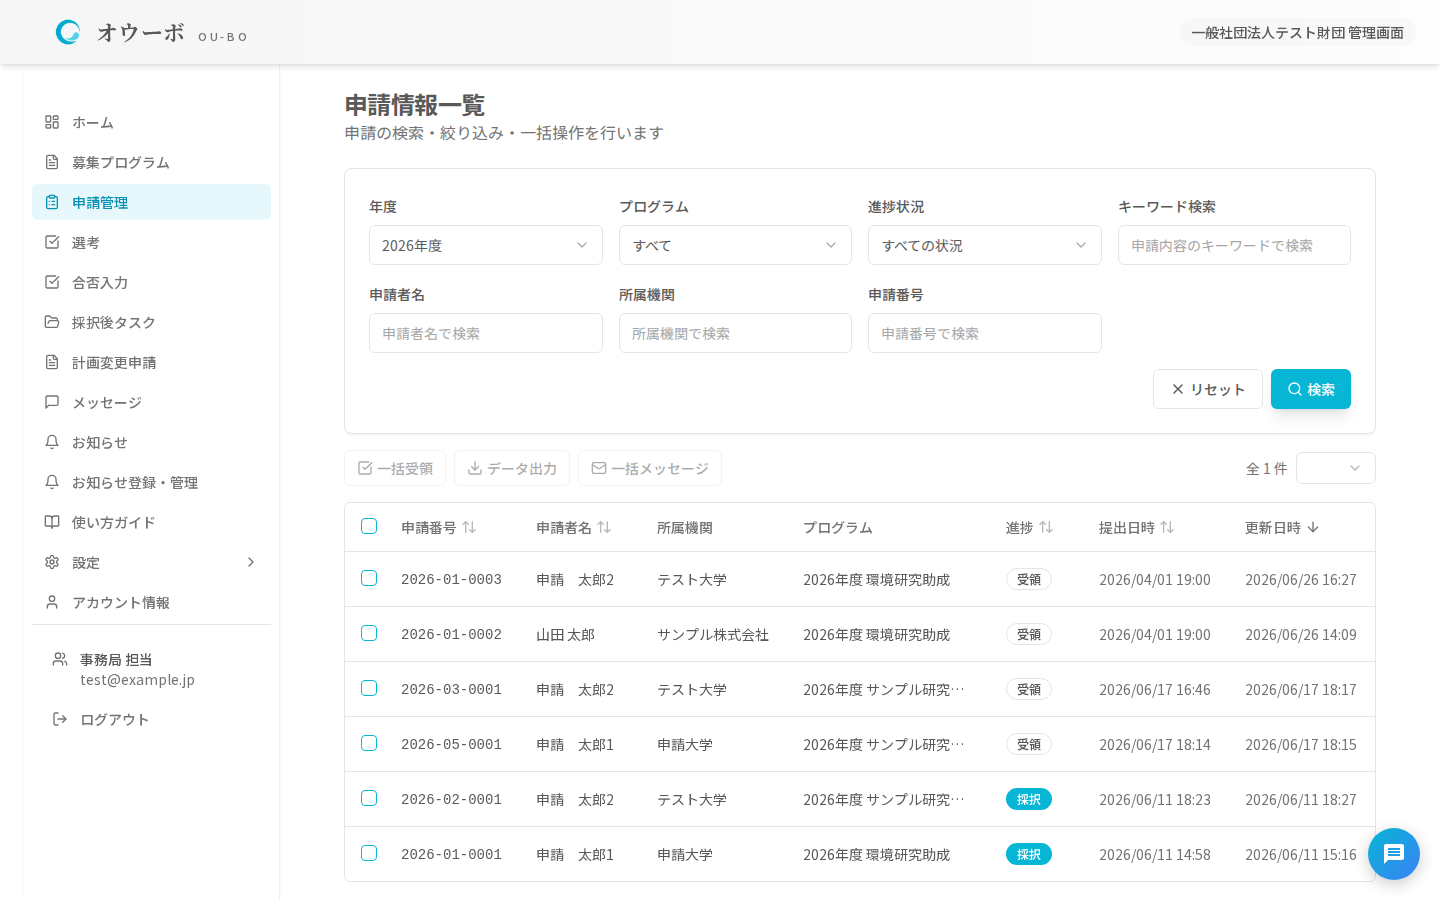
Task: Open 募集プログラム menu item
Action: pyautogui.click(x=151, y=162)
